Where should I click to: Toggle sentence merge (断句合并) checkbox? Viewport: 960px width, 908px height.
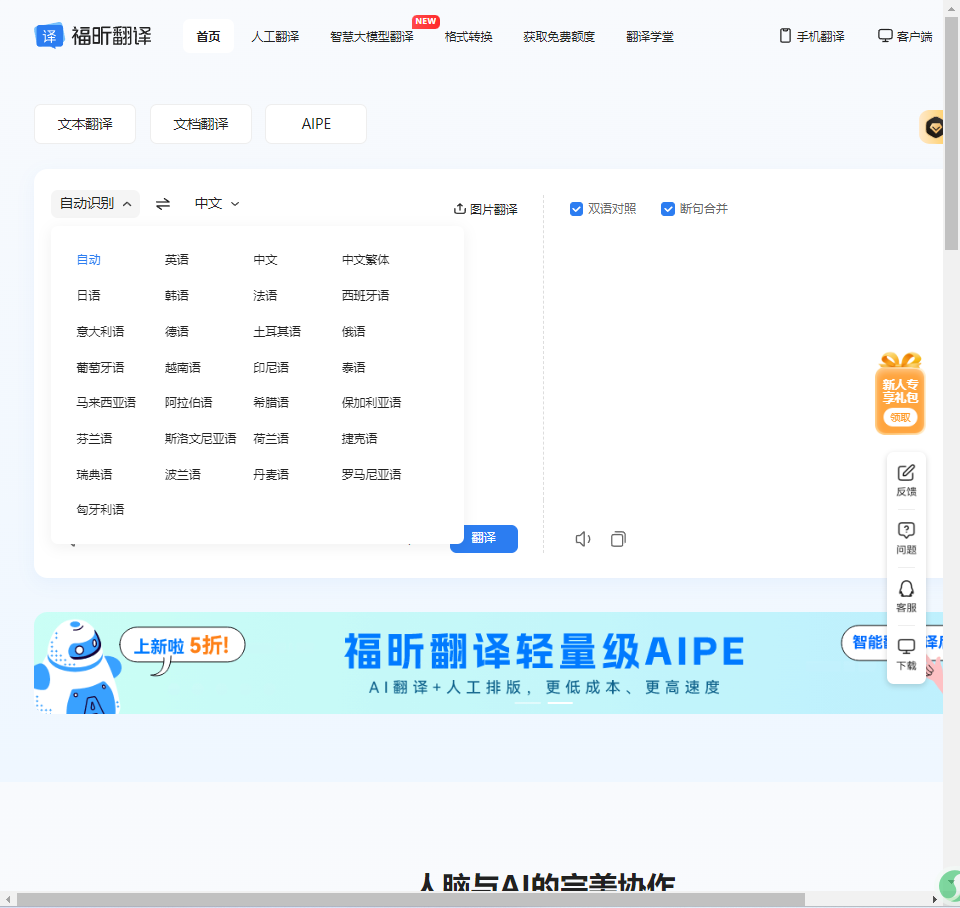668,209
